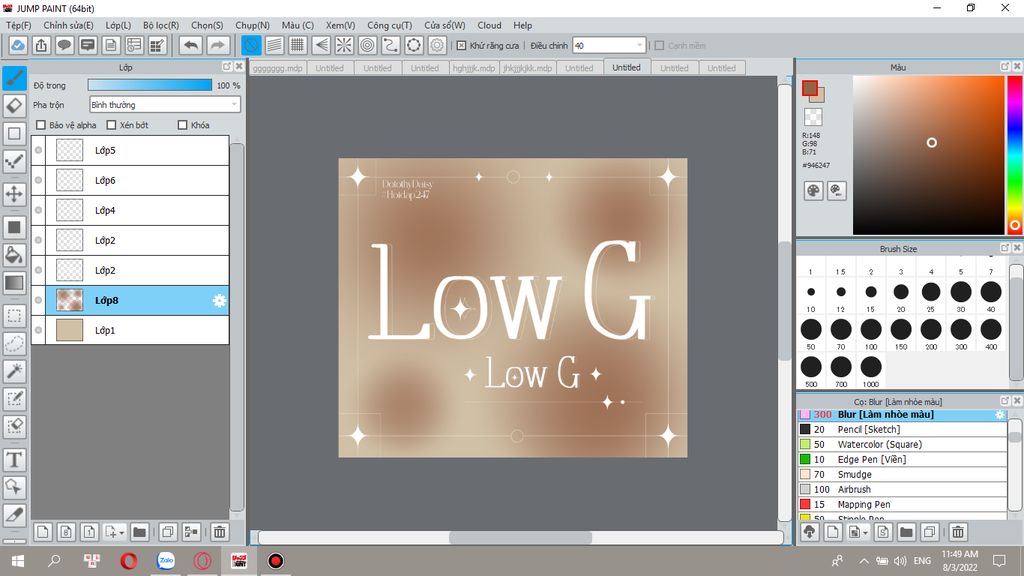The height and width of the screenshot is (576, 1024).
Task: Select the Eraser tool in left toolbar
Action: pos(14,105)
